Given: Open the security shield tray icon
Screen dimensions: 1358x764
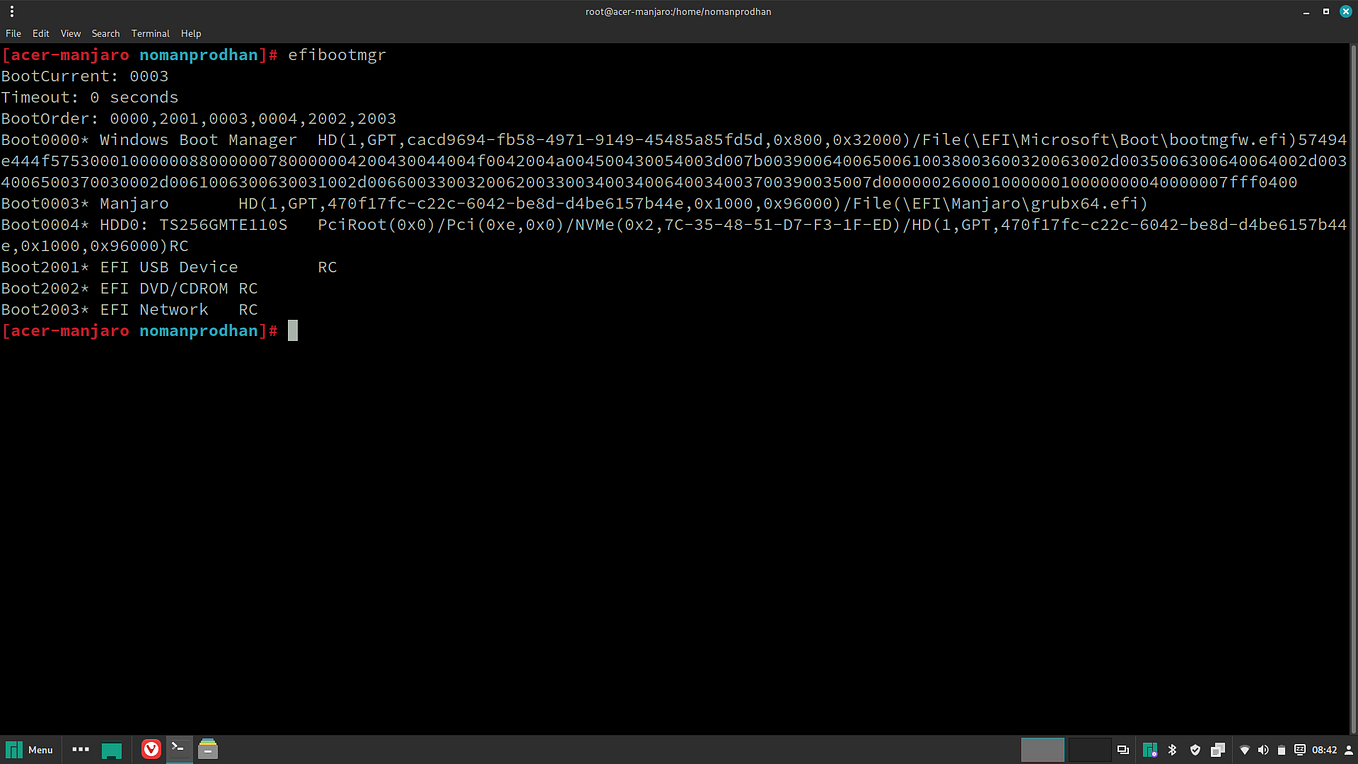Looking at the screenshot, I should point(1196,749).
